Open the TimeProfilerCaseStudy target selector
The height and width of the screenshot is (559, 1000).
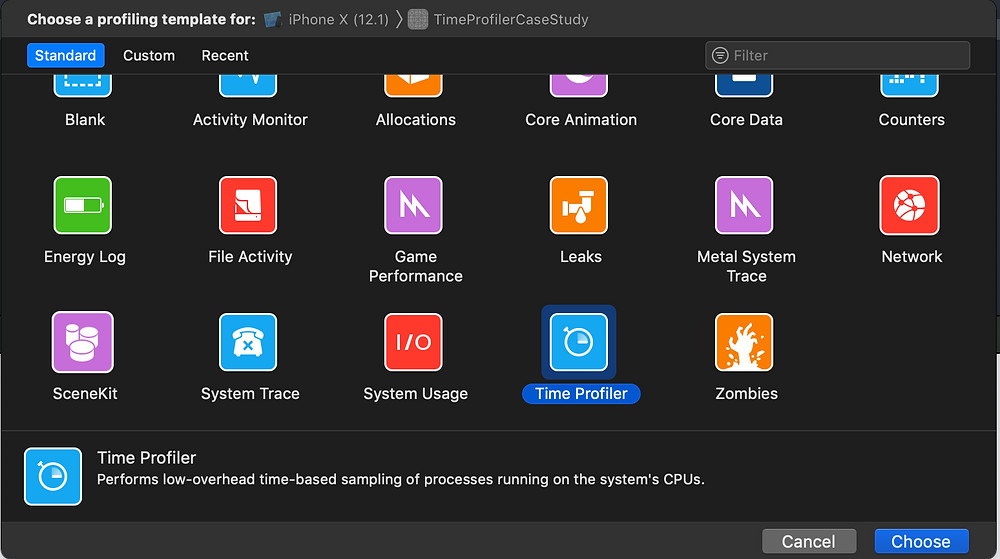pyautogui.click(x=498, y=19)
